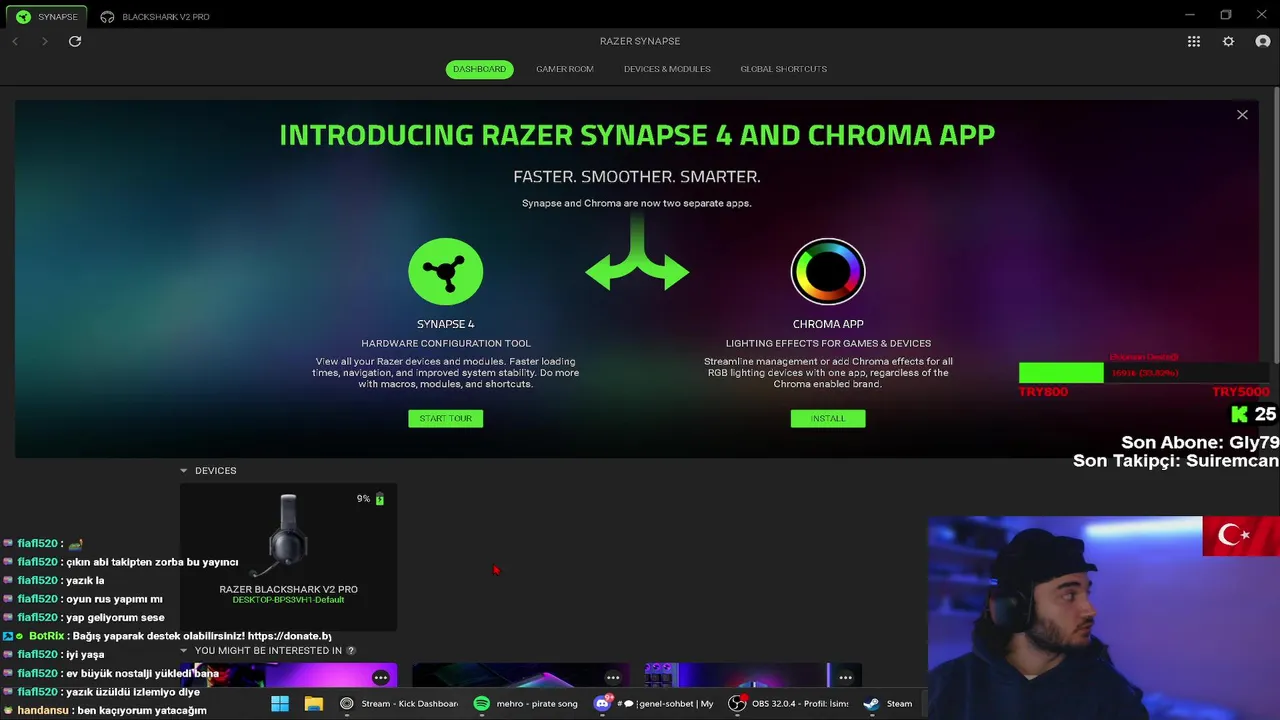This screenshot has width=1280, height=720.
Task: Go to Devices & Modules tab
Action: point(667,69)
